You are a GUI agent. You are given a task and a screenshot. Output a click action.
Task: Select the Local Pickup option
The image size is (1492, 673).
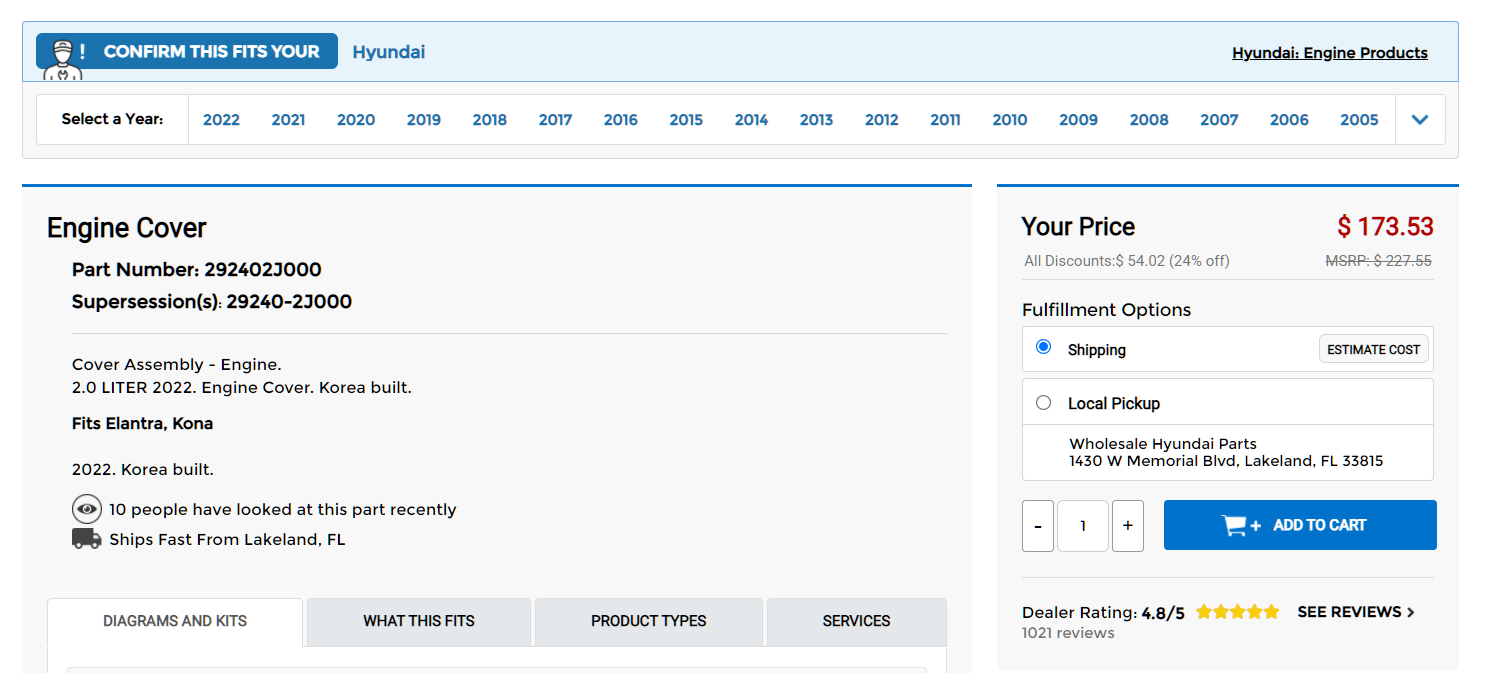point(1044,403)
